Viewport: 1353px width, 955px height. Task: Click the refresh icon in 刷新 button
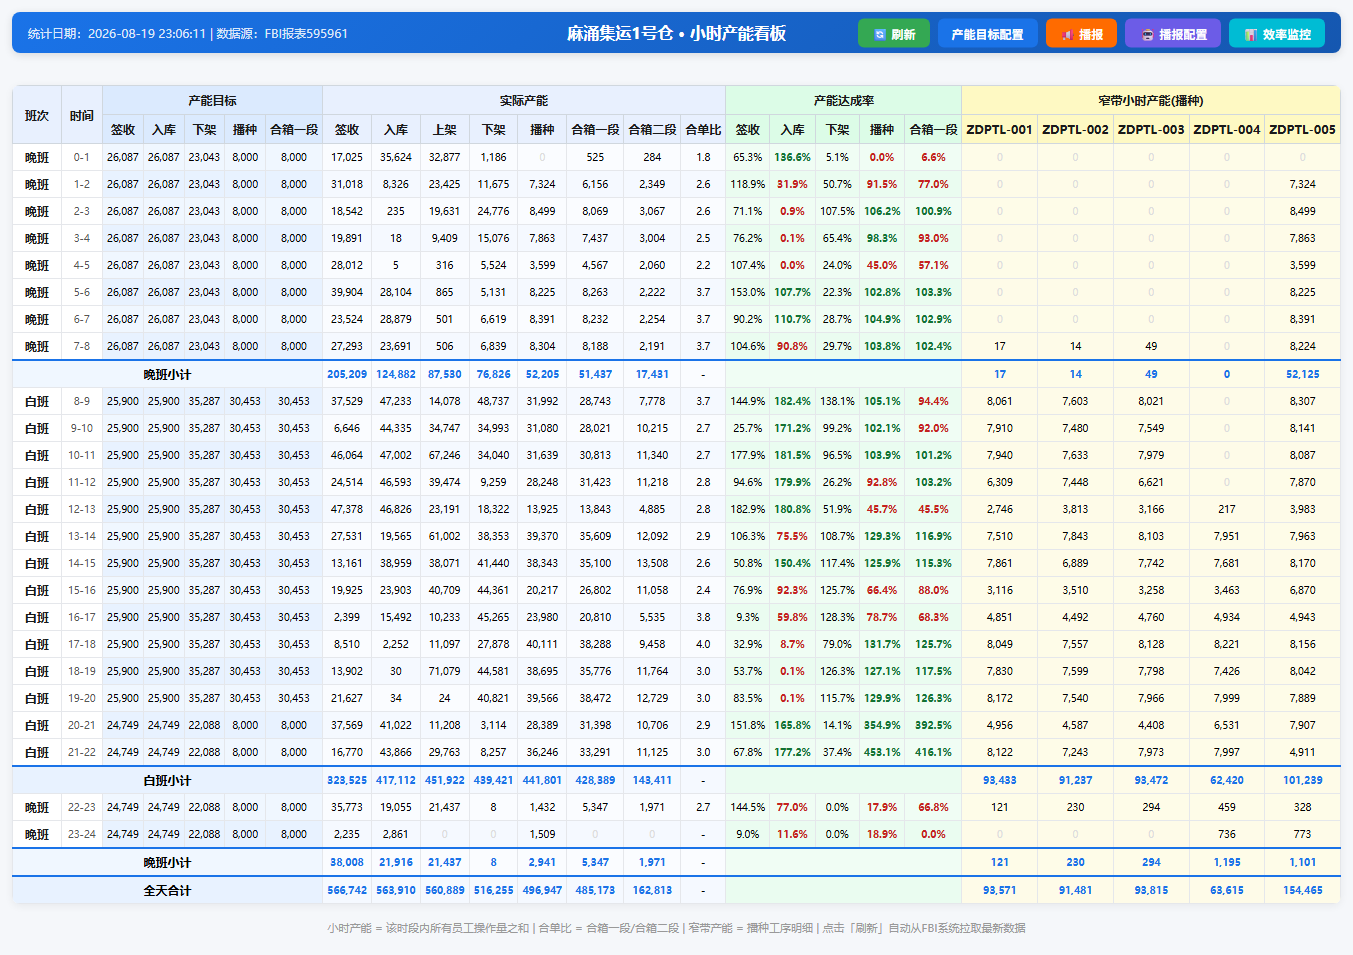point(880,34)
